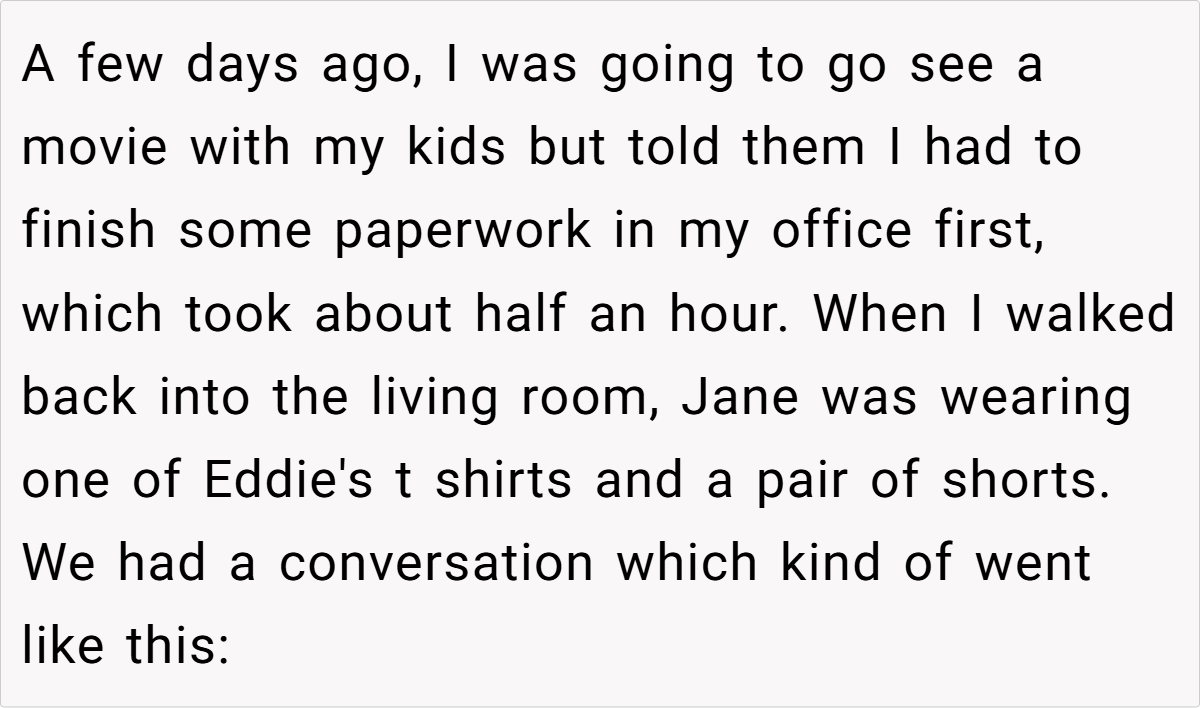1200x708 pixels.
Task: Click the word "shirts" in the text
Action: pos(504,481)
